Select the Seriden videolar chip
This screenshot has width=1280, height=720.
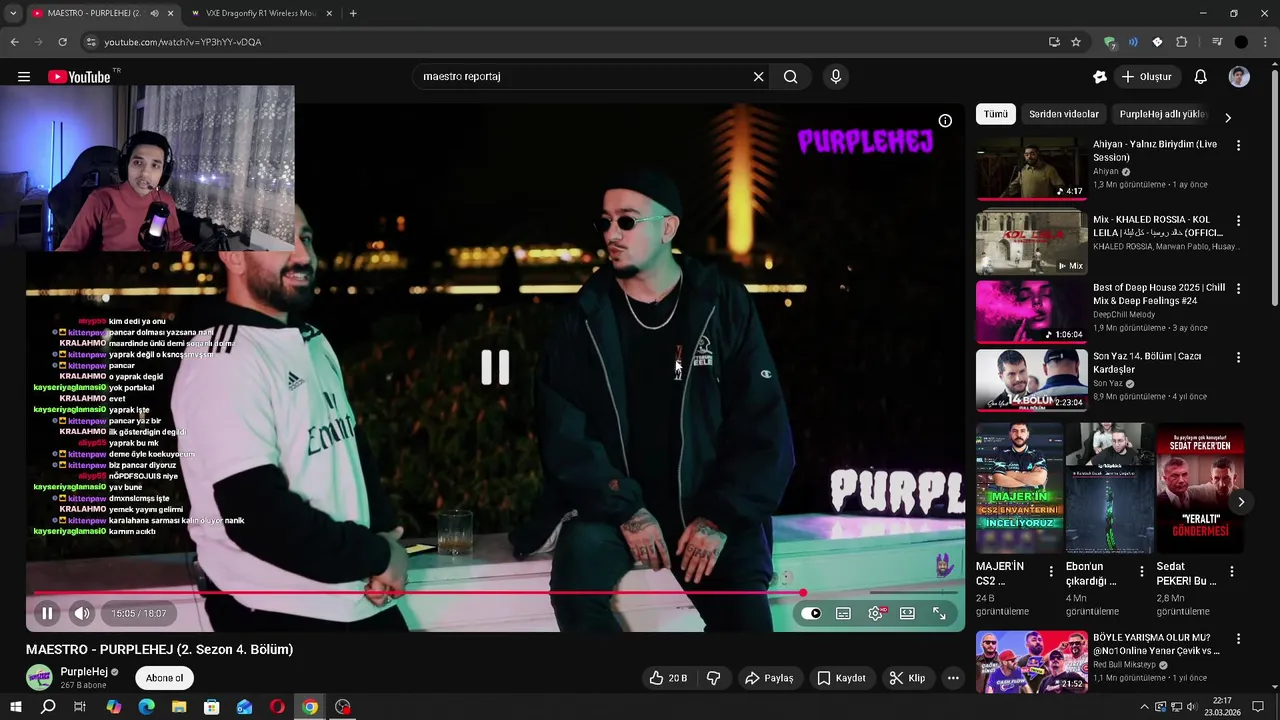[1064, 114]
